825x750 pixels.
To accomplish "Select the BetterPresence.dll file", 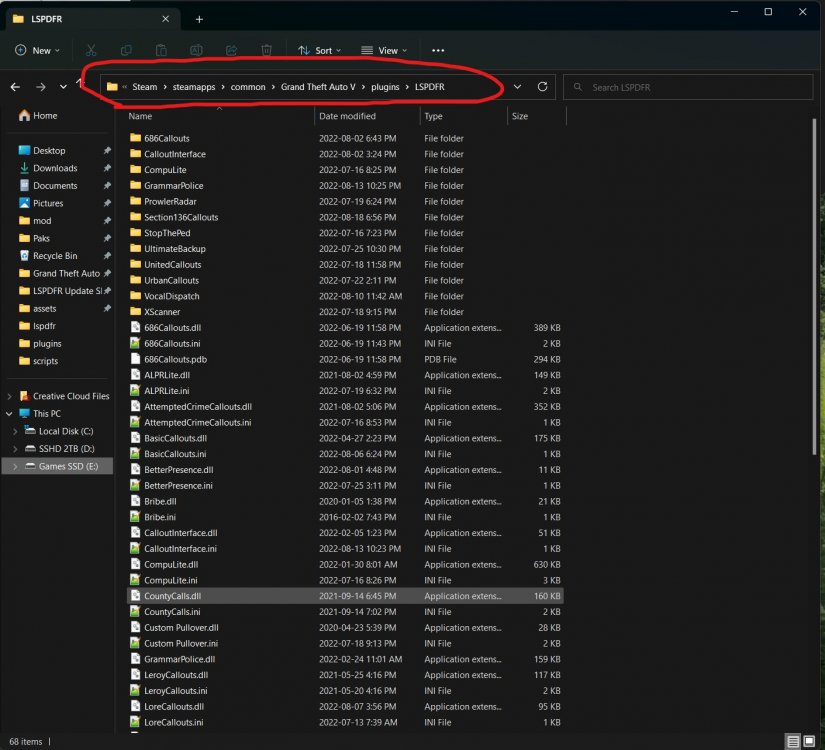I will click(x=345, y=469).
